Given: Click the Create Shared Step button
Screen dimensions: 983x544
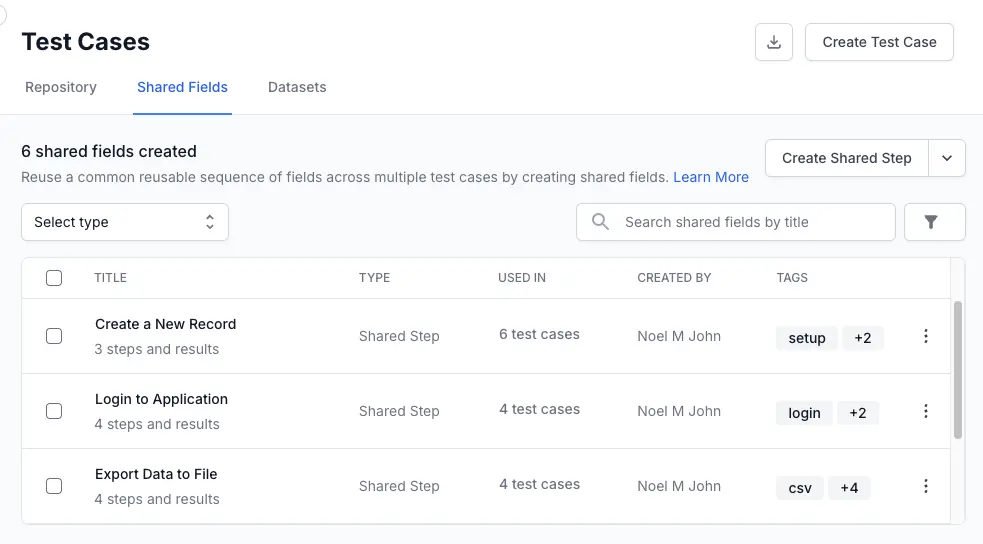Looking at the screenshot, I should click(x=846, y=158).
